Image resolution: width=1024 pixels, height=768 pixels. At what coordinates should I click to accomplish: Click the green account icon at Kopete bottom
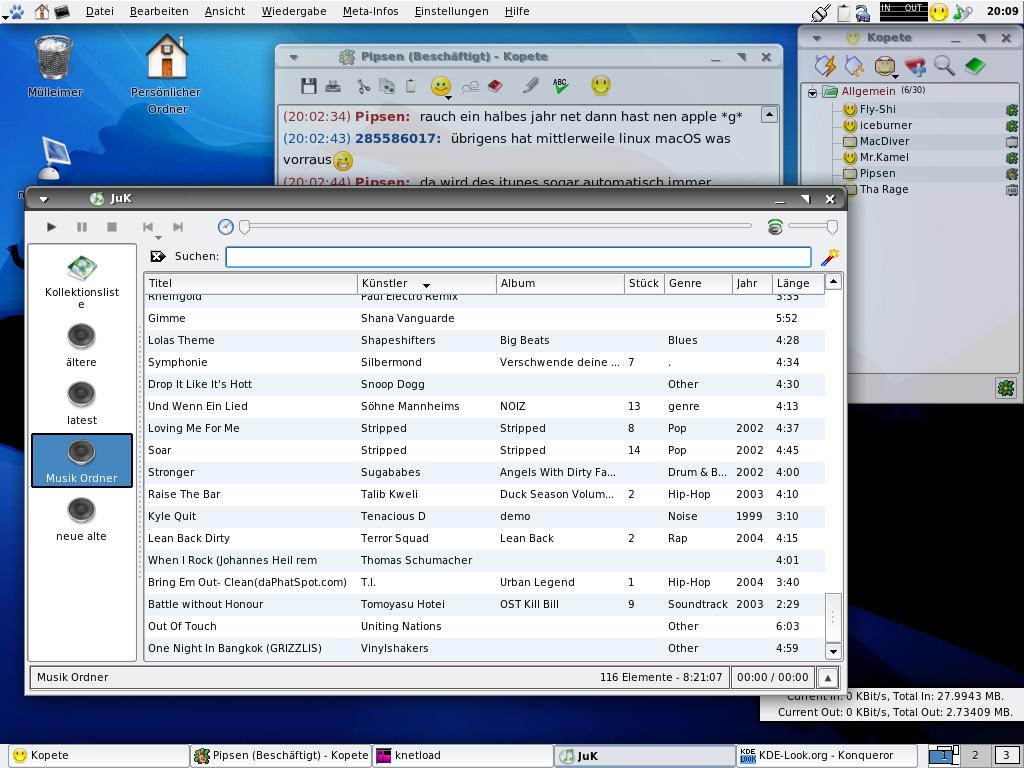1006,389
